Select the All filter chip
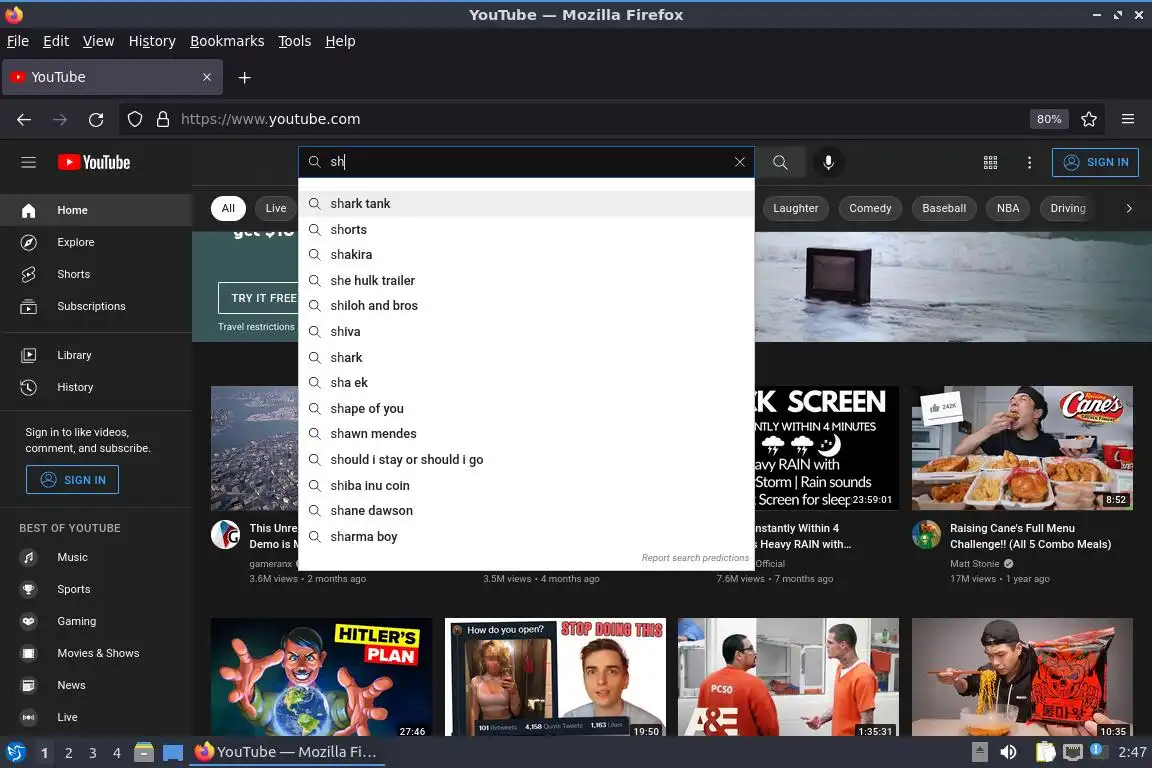Image resolution: width=1152 pixels, height=768 pixels. (x=228, y=208)
